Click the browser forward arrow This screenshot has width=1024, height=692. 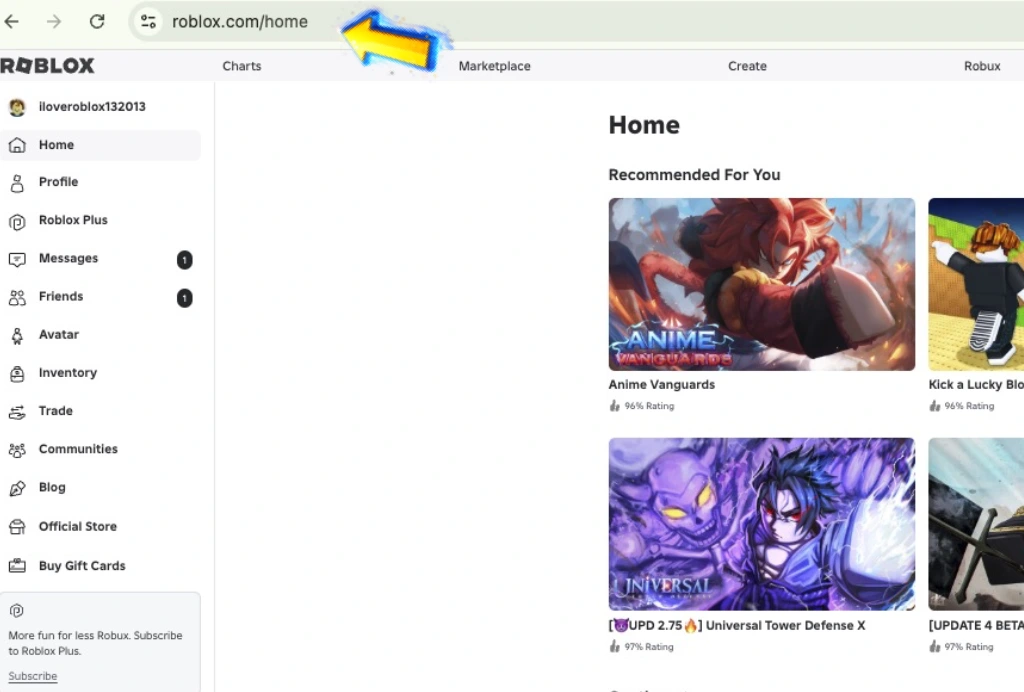[x=54, y=22]
